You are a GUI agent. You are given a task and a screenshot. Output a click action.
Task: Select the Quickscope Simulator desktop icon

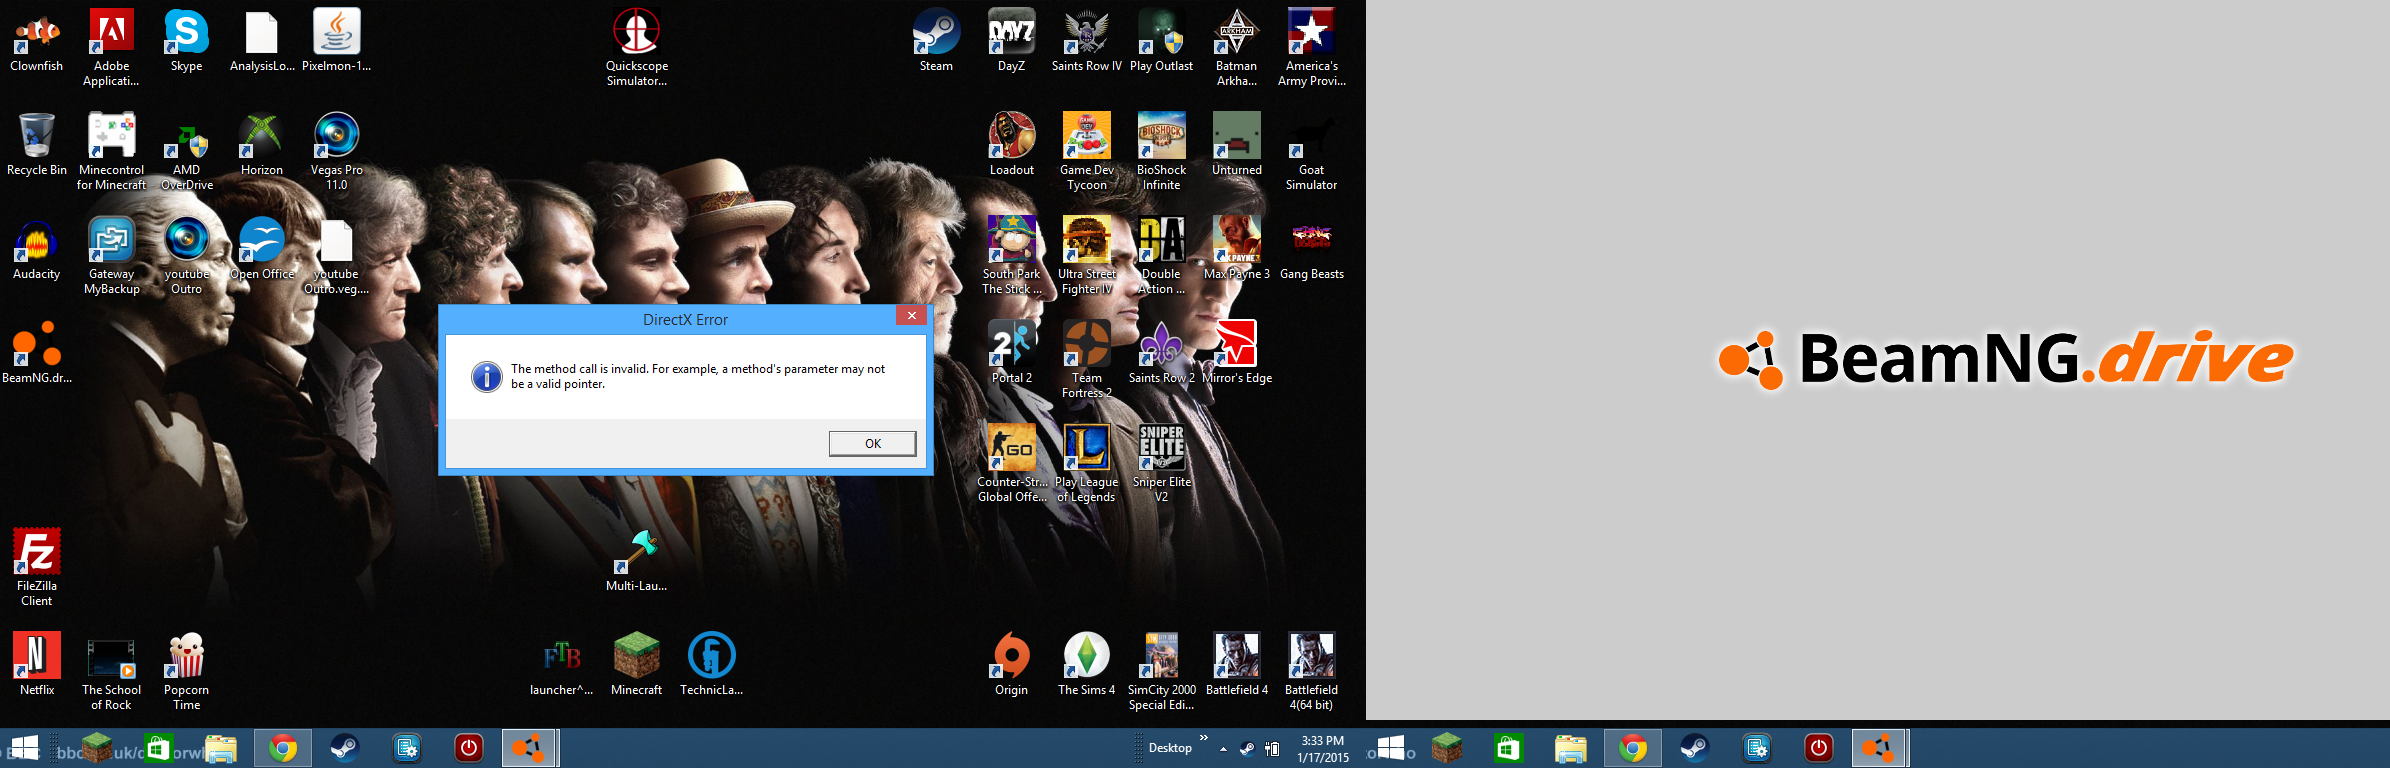pyautogui.click(x=637, y=48)
